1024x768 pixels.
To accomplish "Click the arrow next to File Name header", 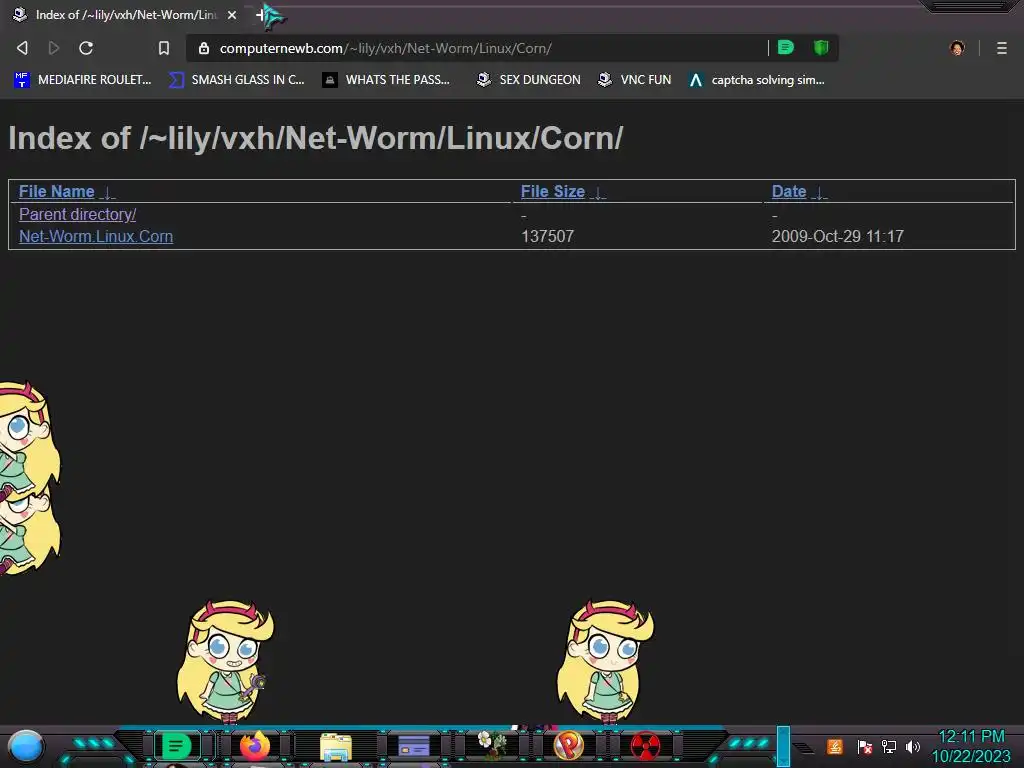I will point(108,193).
